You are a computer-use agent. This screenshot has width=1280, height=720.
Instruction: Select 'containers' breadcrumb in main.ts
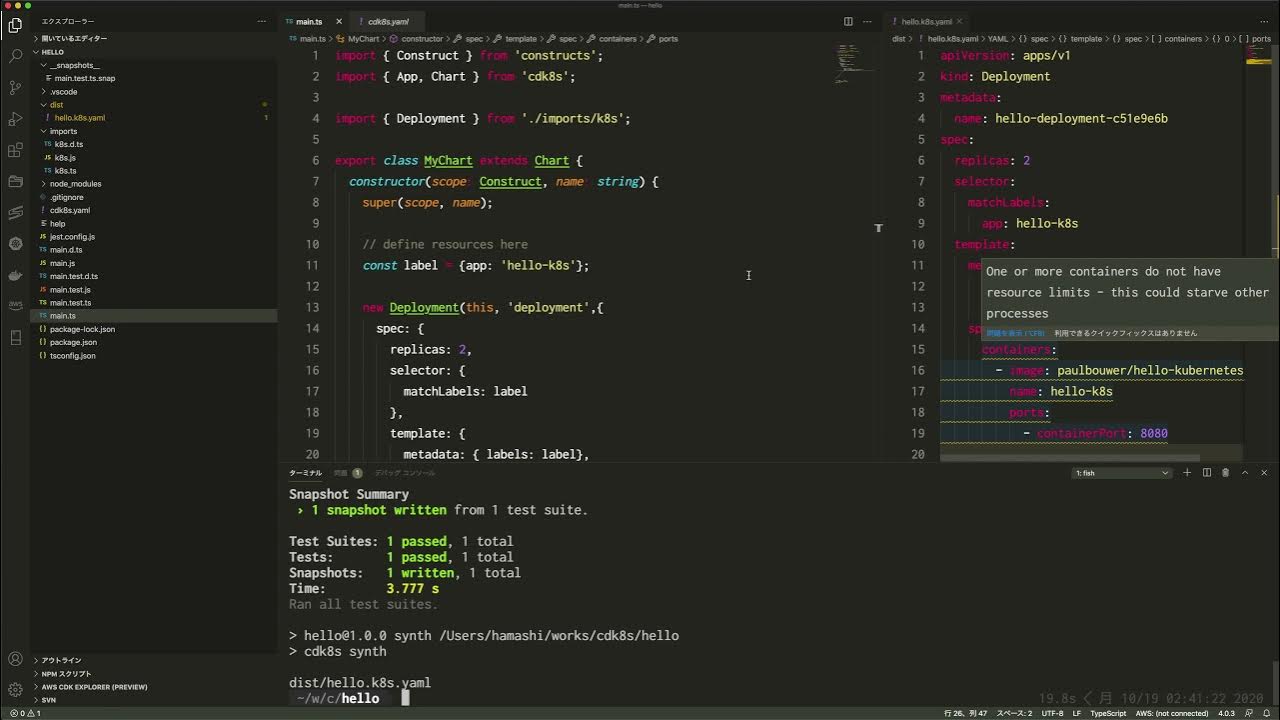tap(617, 39)
